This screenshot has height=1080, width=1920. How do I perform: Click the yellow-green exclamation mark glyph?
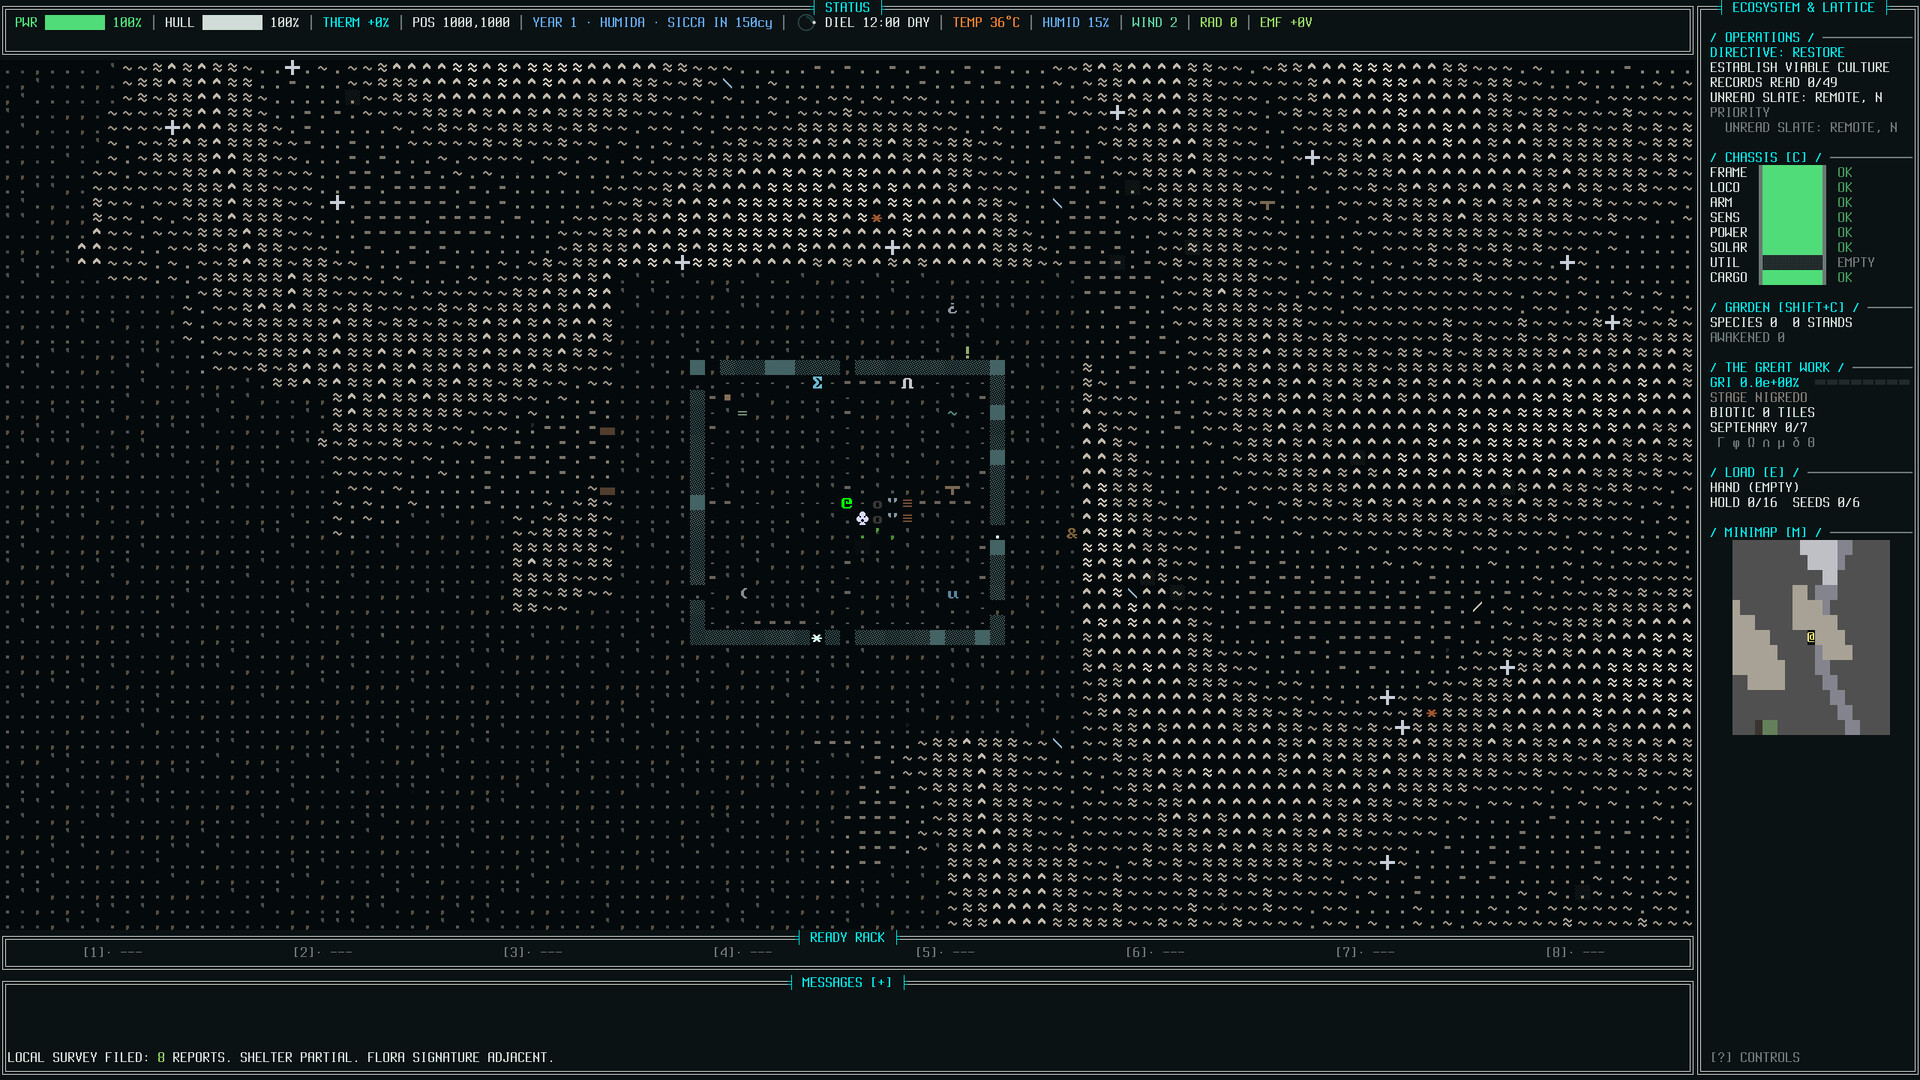coord(967,352)
